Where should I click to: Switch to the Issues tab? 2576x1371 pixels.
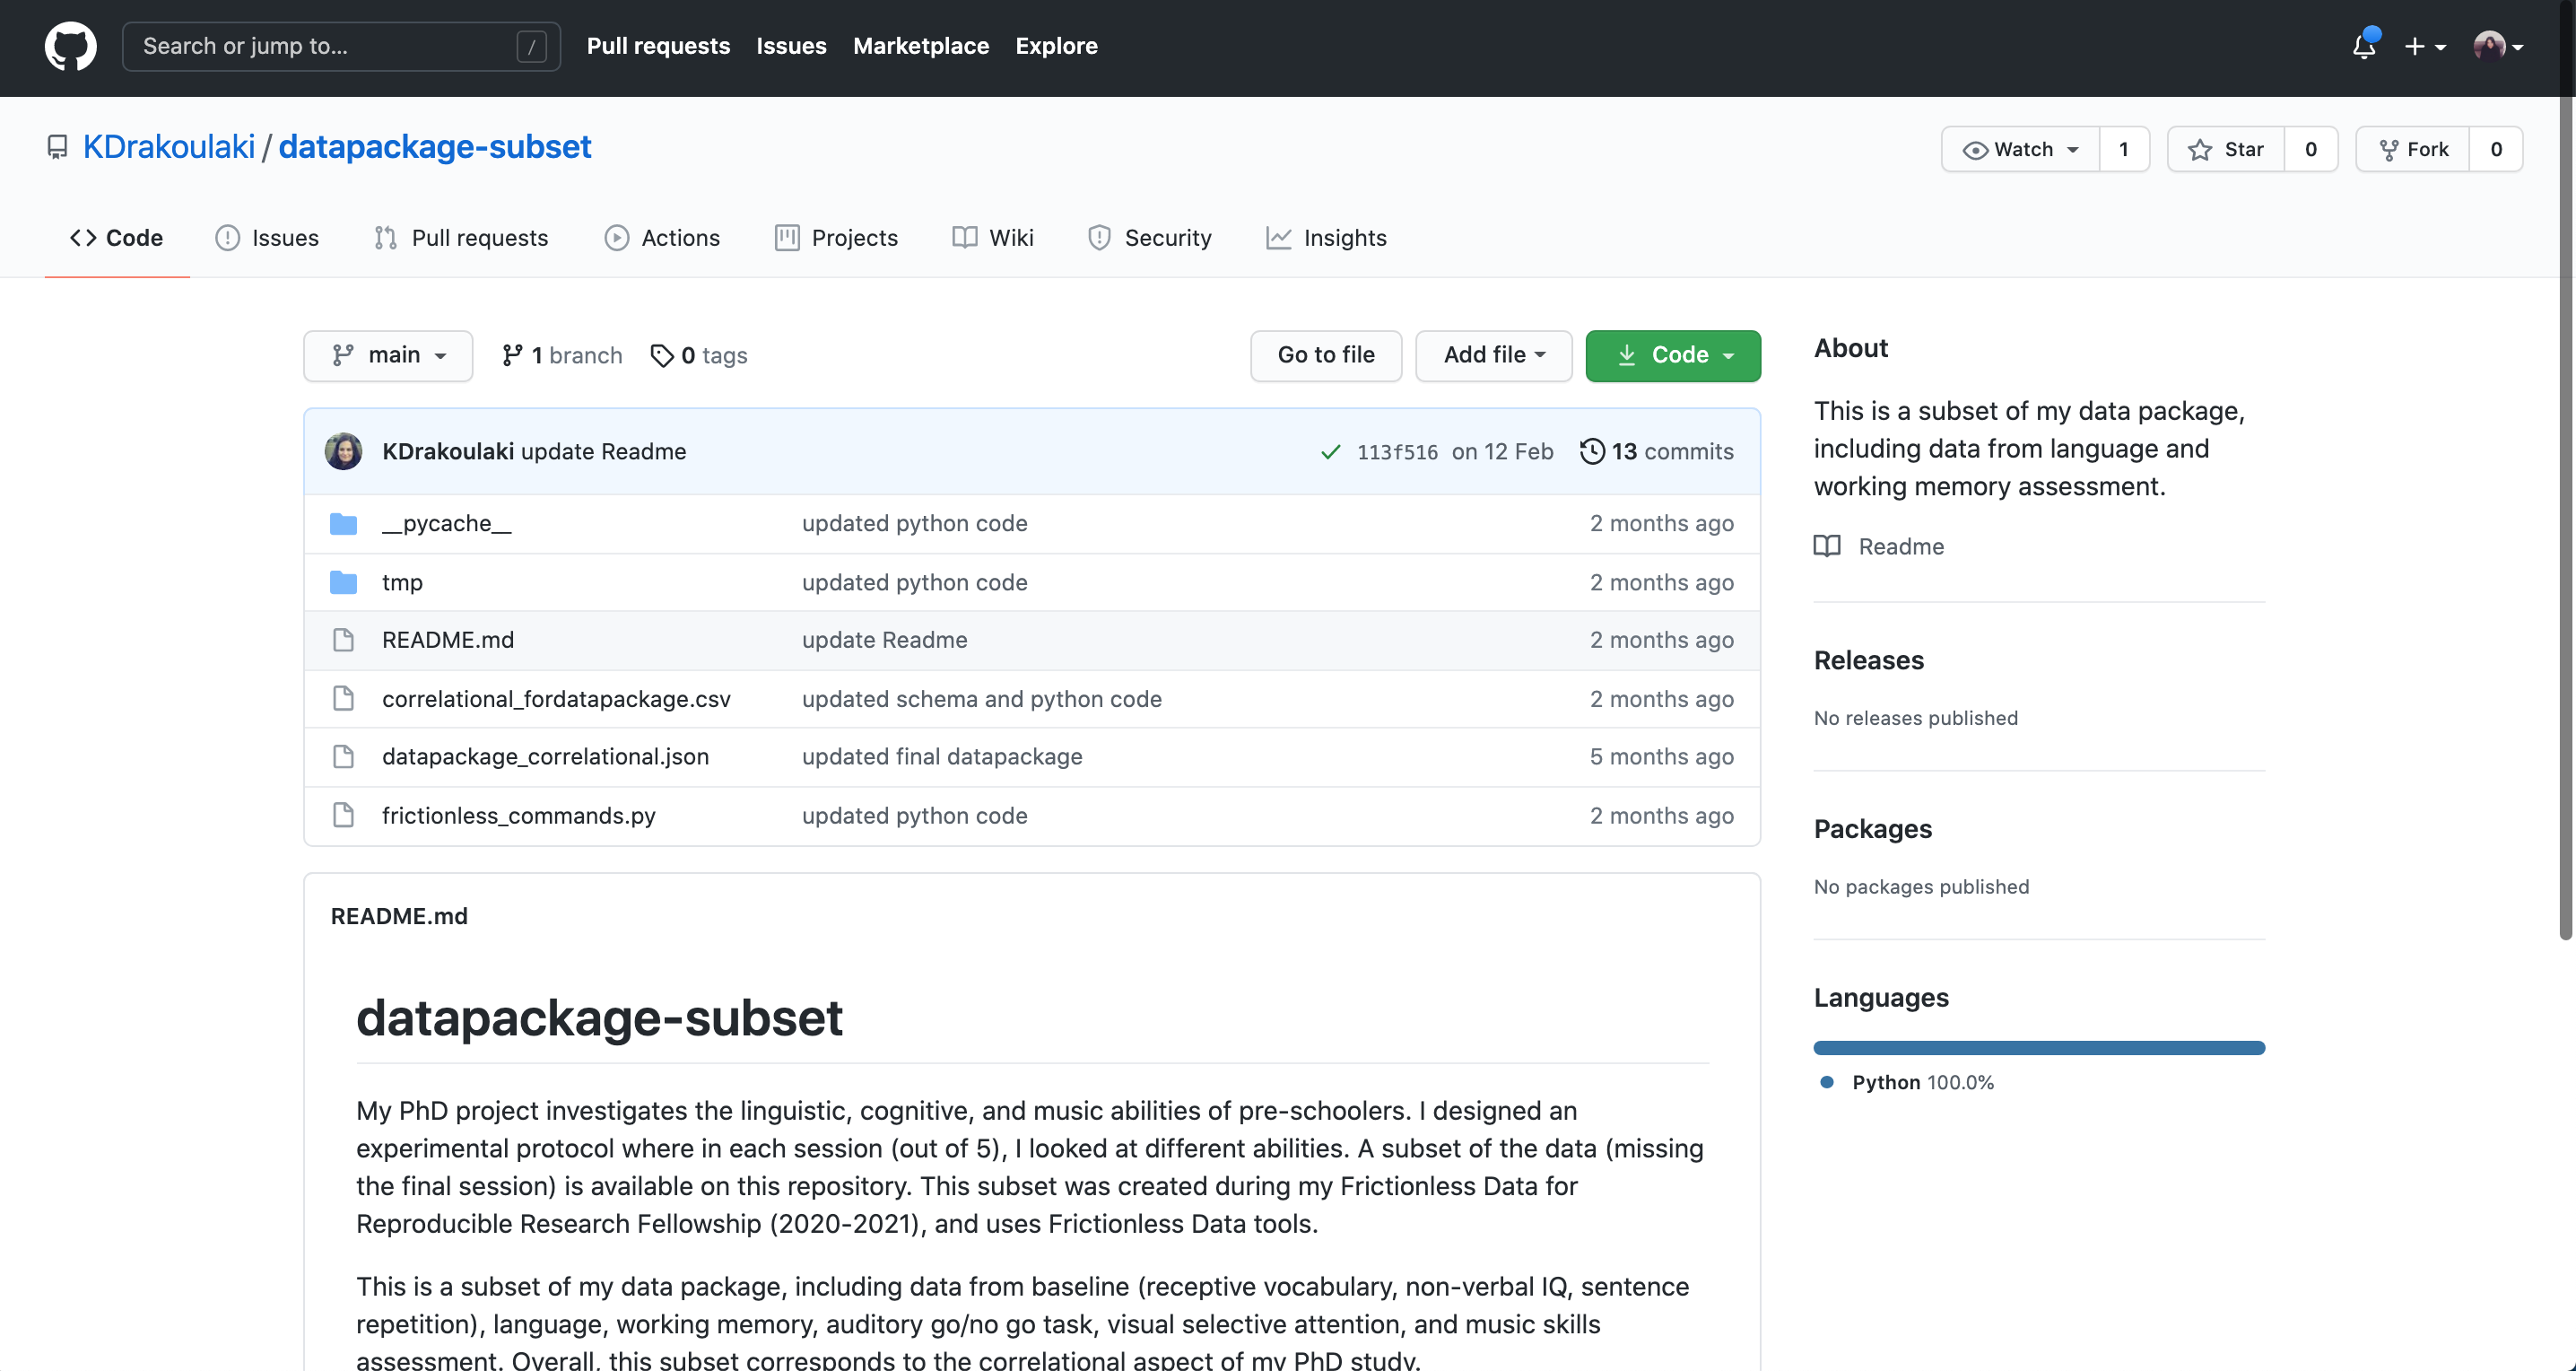[x=267, y=238]
